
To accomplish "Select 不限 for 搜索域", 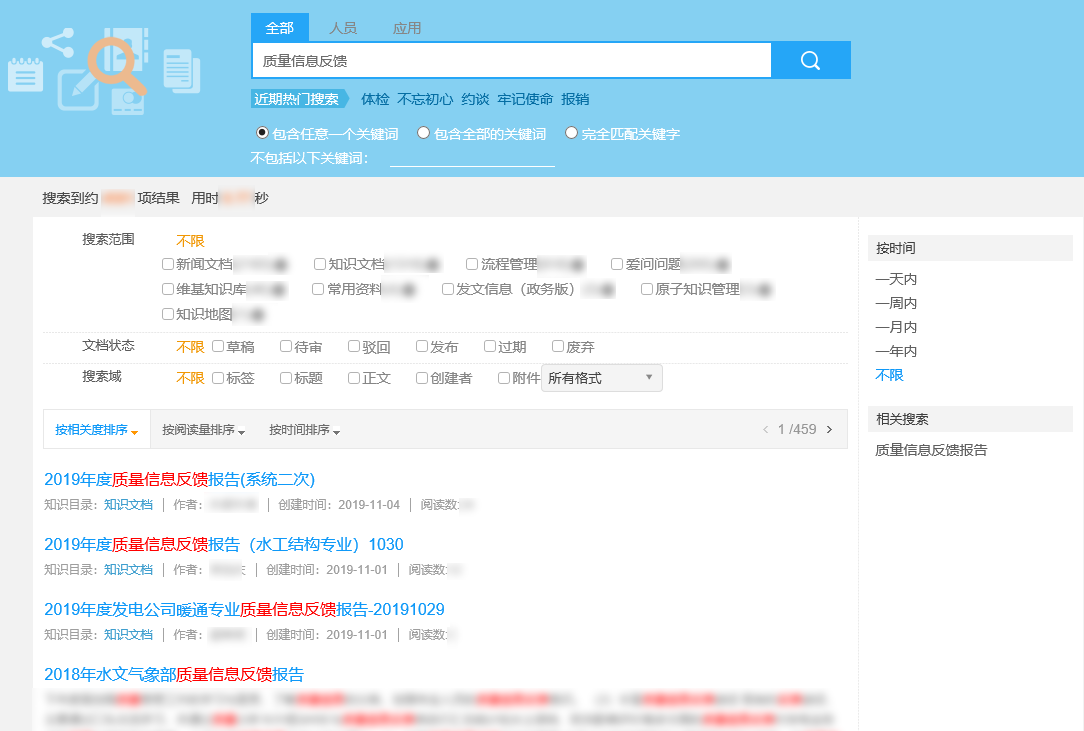I will (190, 378).
